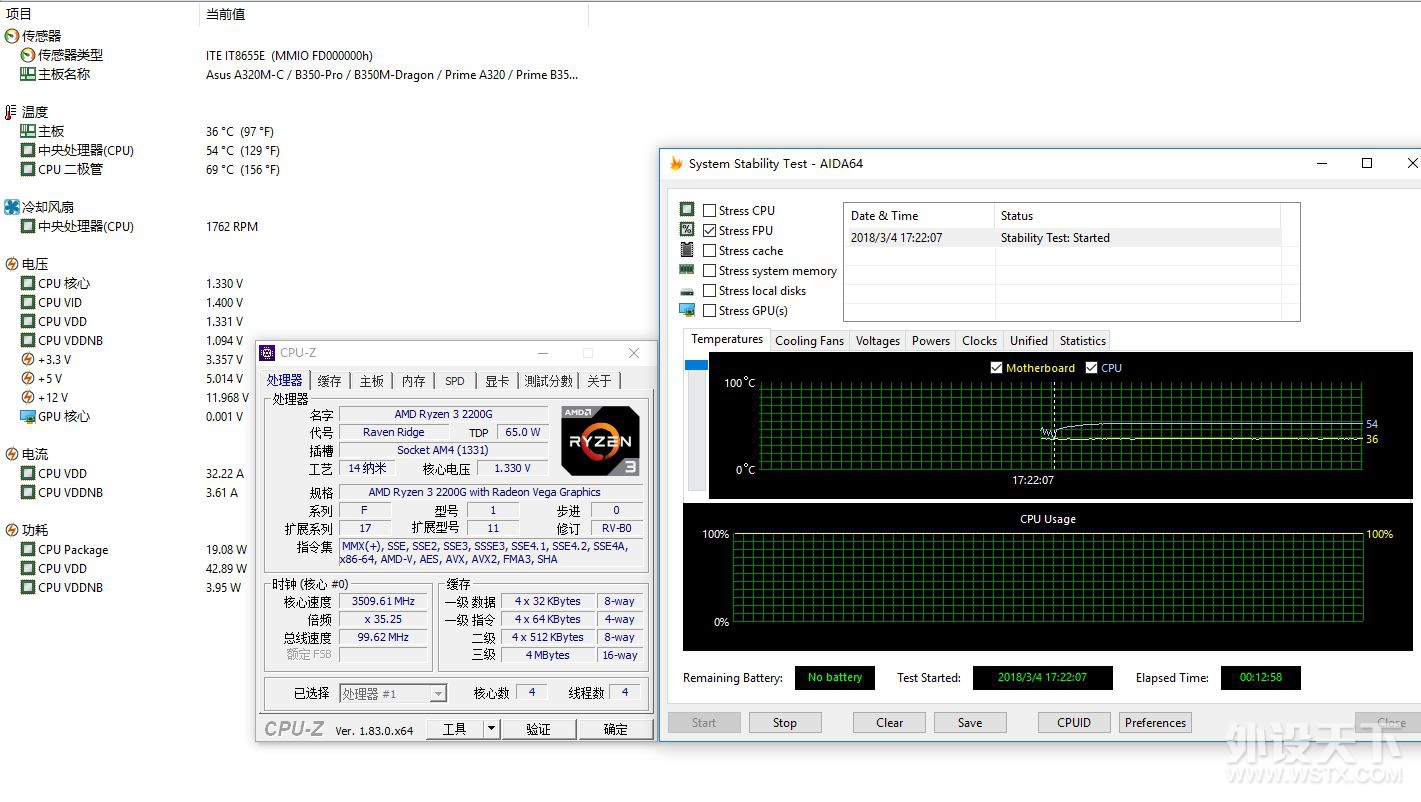The width and height of the screenshot is (1421, 802).
Task: Click the AIDA64 flame icon in title bar
Action: (x=676, y=163)
